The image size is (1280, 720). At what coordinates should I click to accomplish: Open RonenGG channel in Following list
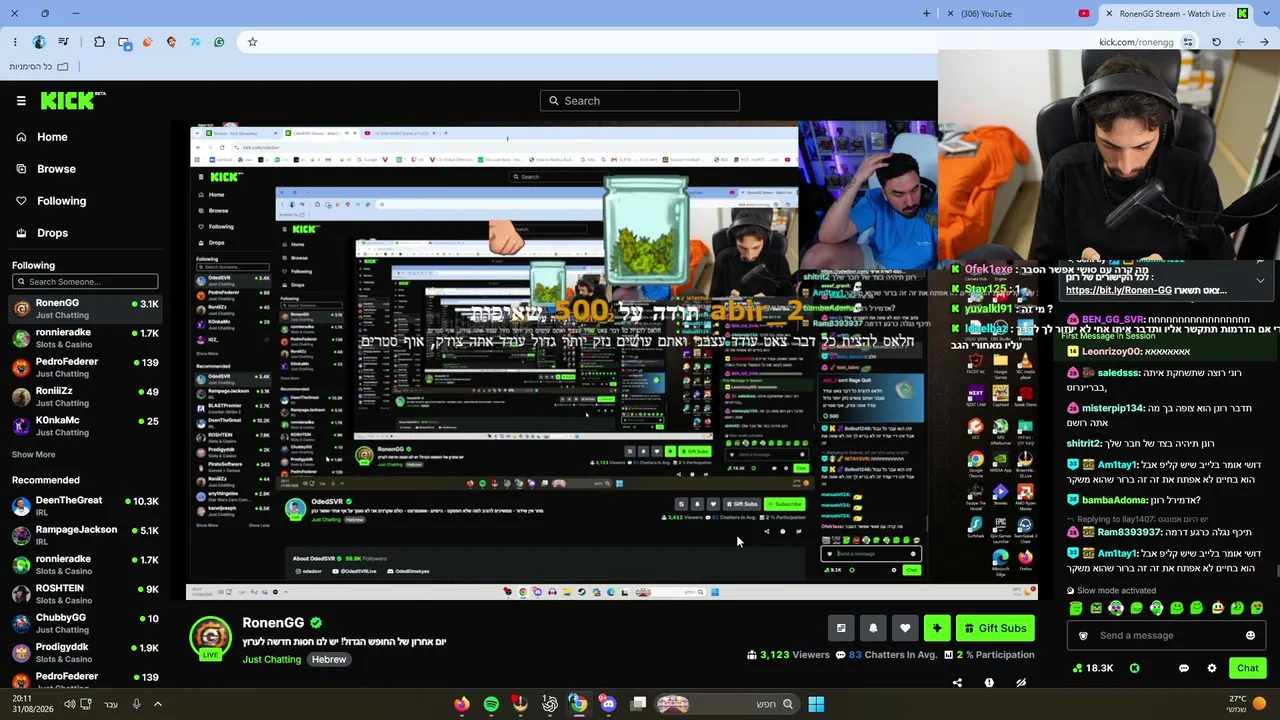(x=85, y=308)
